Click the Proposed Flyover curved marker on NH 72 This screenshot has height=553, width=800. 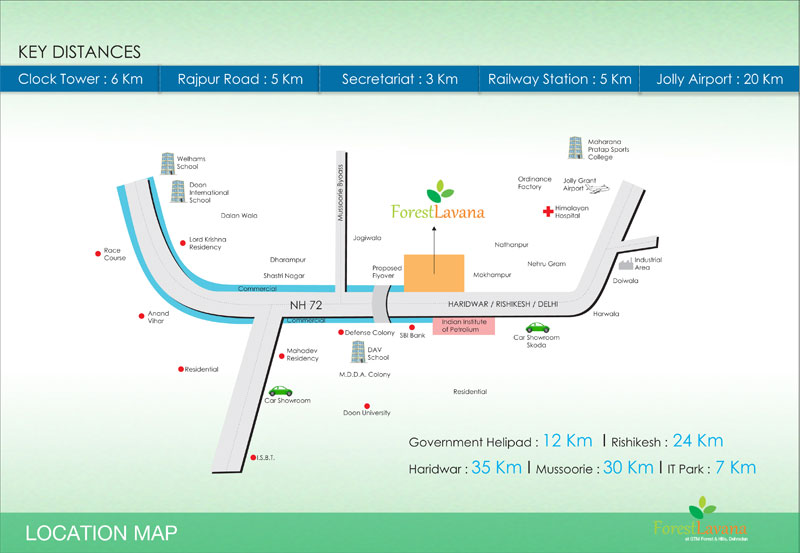pos(381,304)
